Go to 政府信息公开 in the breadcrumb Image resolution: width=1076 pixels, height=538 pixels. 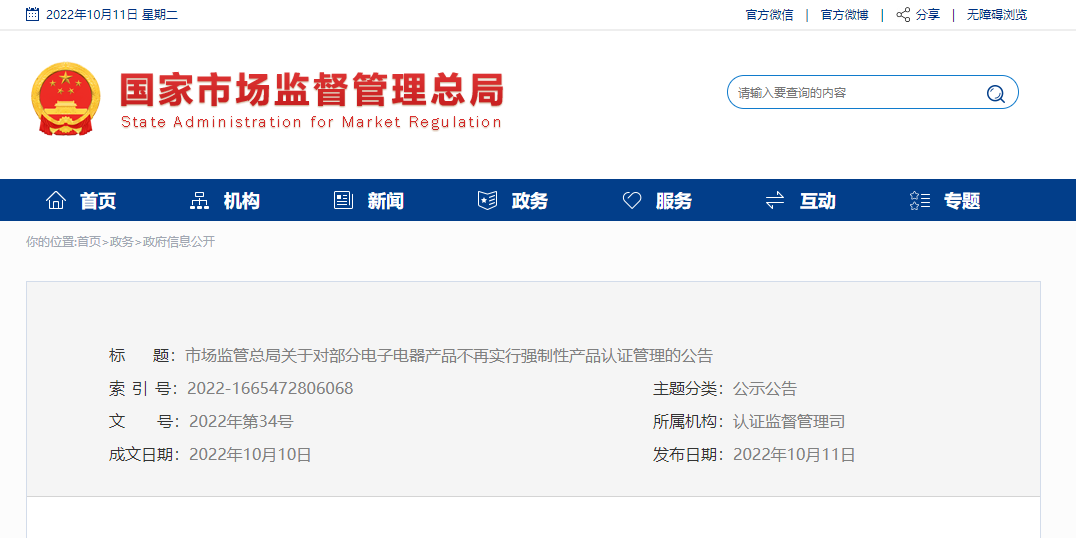pyautogui.click(x=179, y=242)
